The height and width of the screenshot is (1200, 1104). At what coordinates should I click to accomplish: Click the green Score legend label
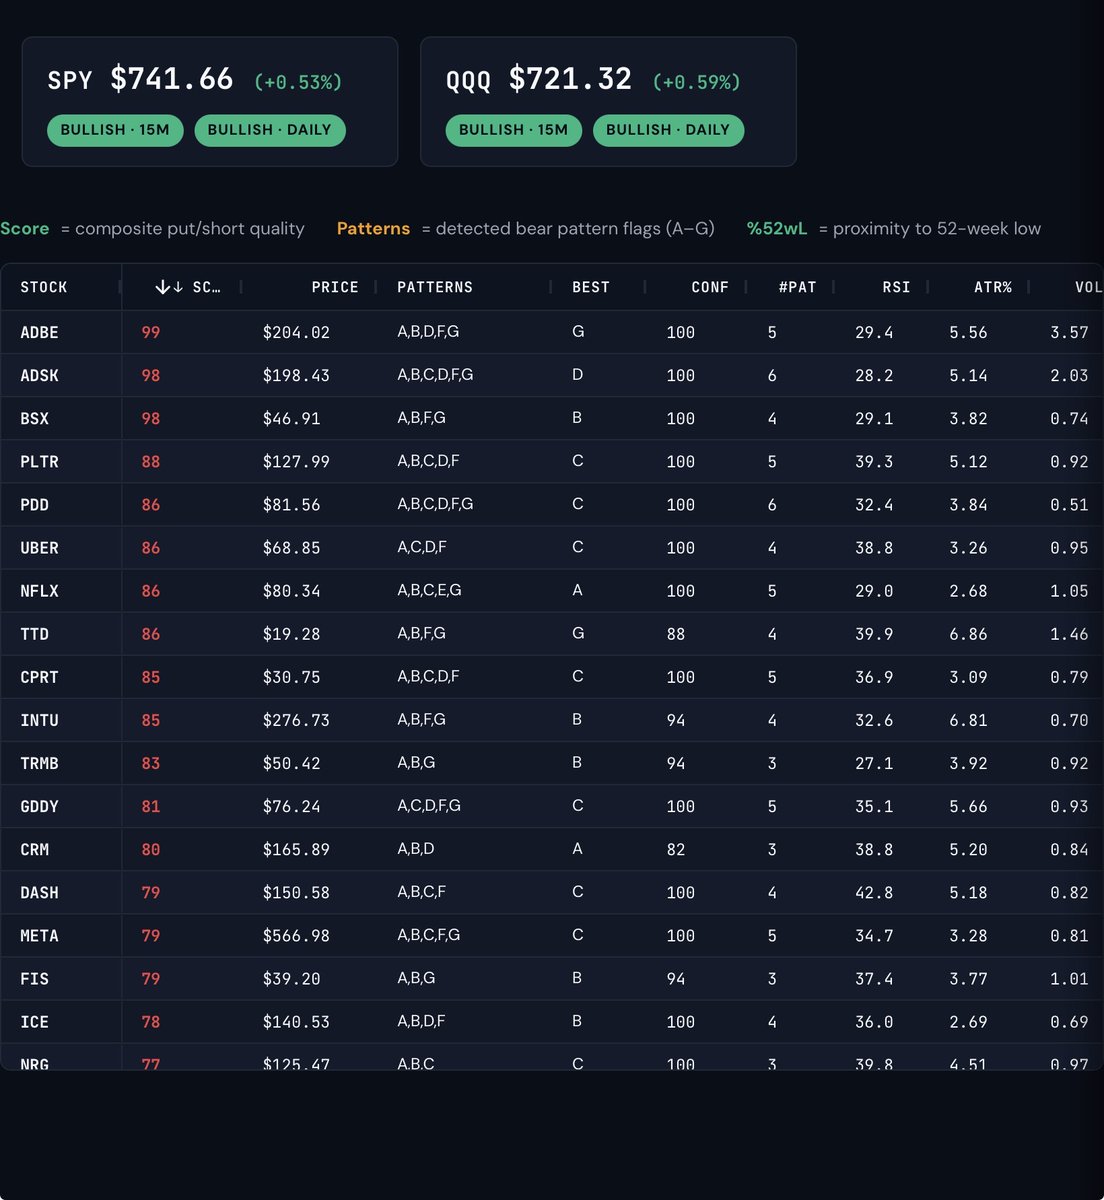[25, 229]
